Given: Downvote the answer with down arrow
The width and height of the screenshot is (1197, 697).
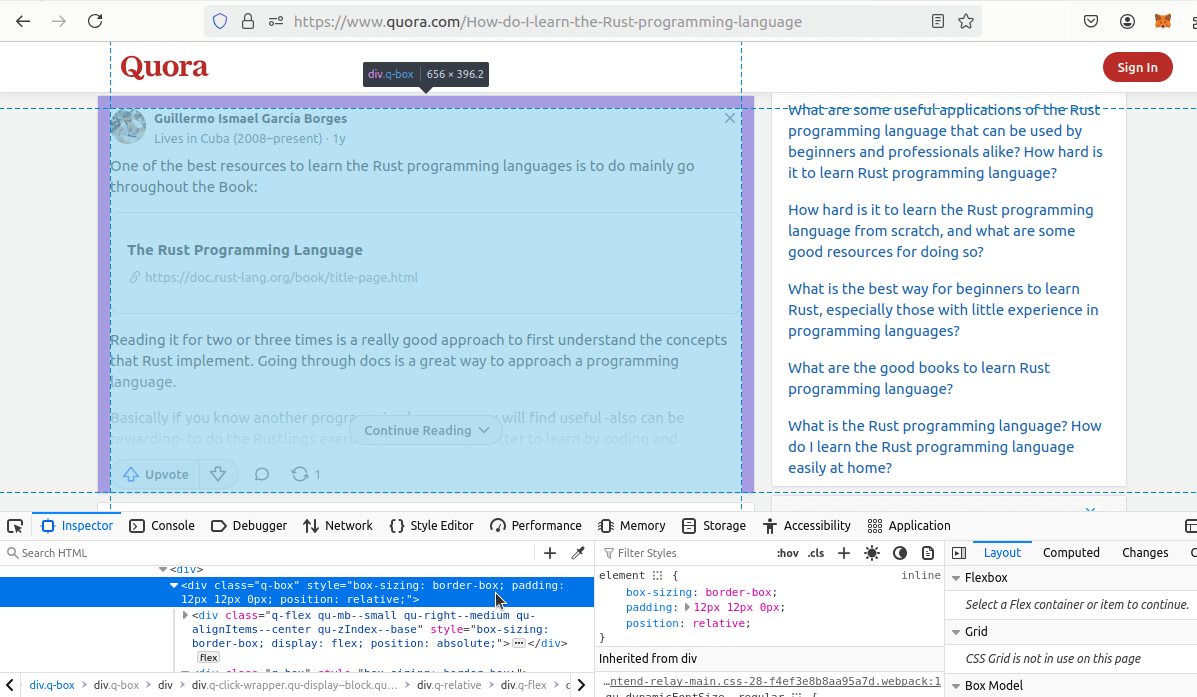Looking at the screenshot, I should tap(218, 474).
